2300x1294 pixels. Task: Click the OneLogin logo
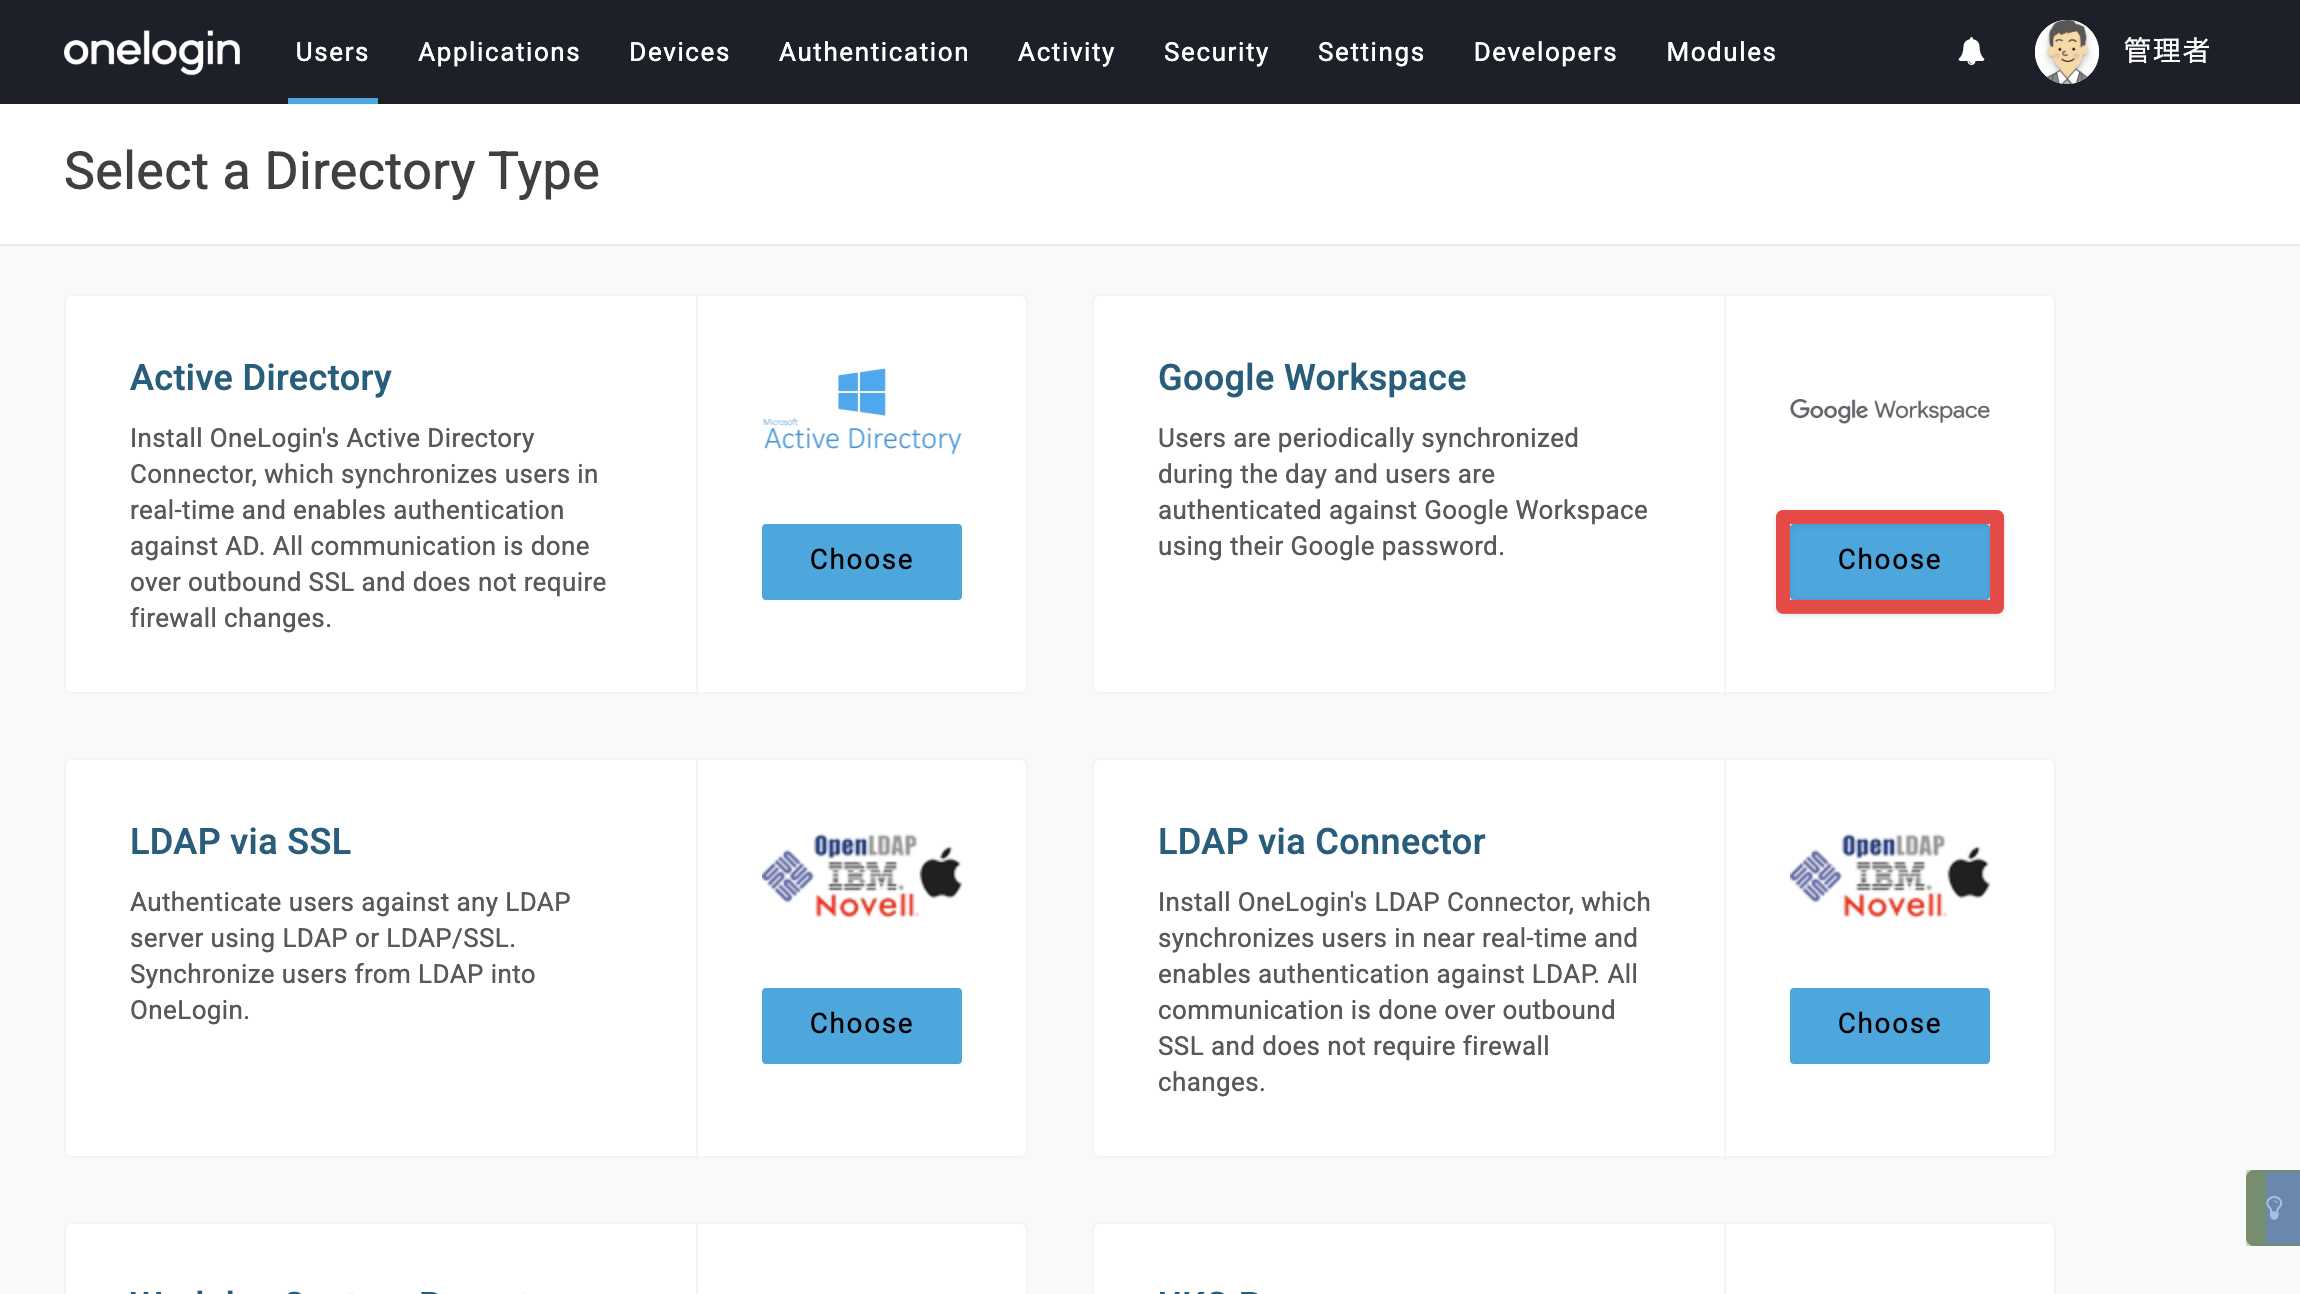click(x=152, y=51)
